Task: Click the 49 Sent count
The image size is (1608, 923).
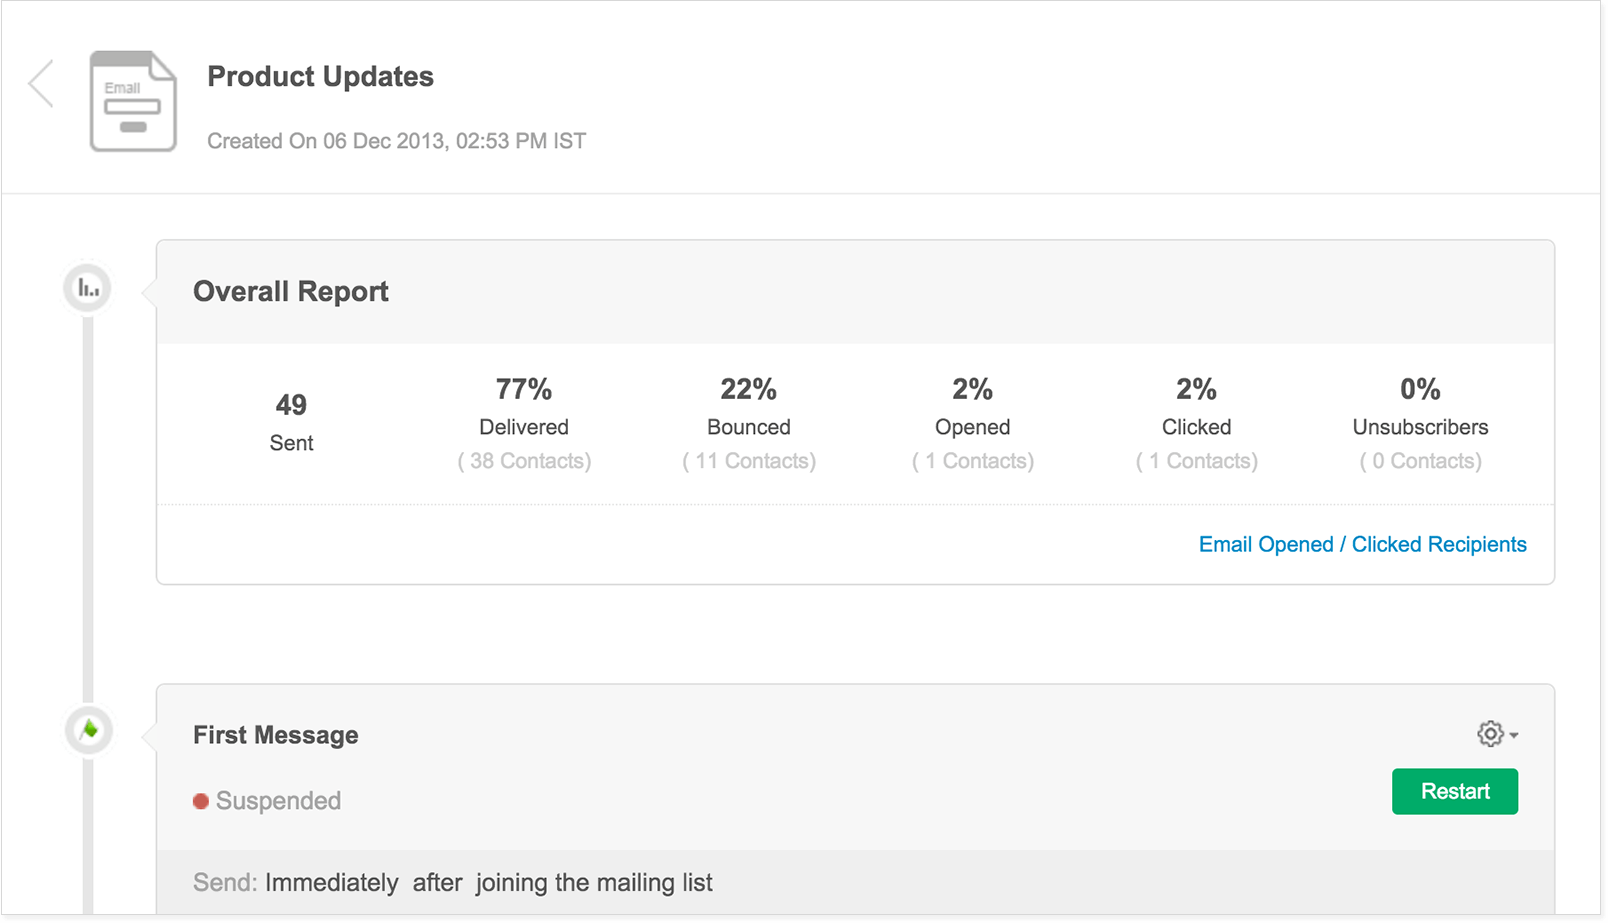Action: [x=291, y=405]
